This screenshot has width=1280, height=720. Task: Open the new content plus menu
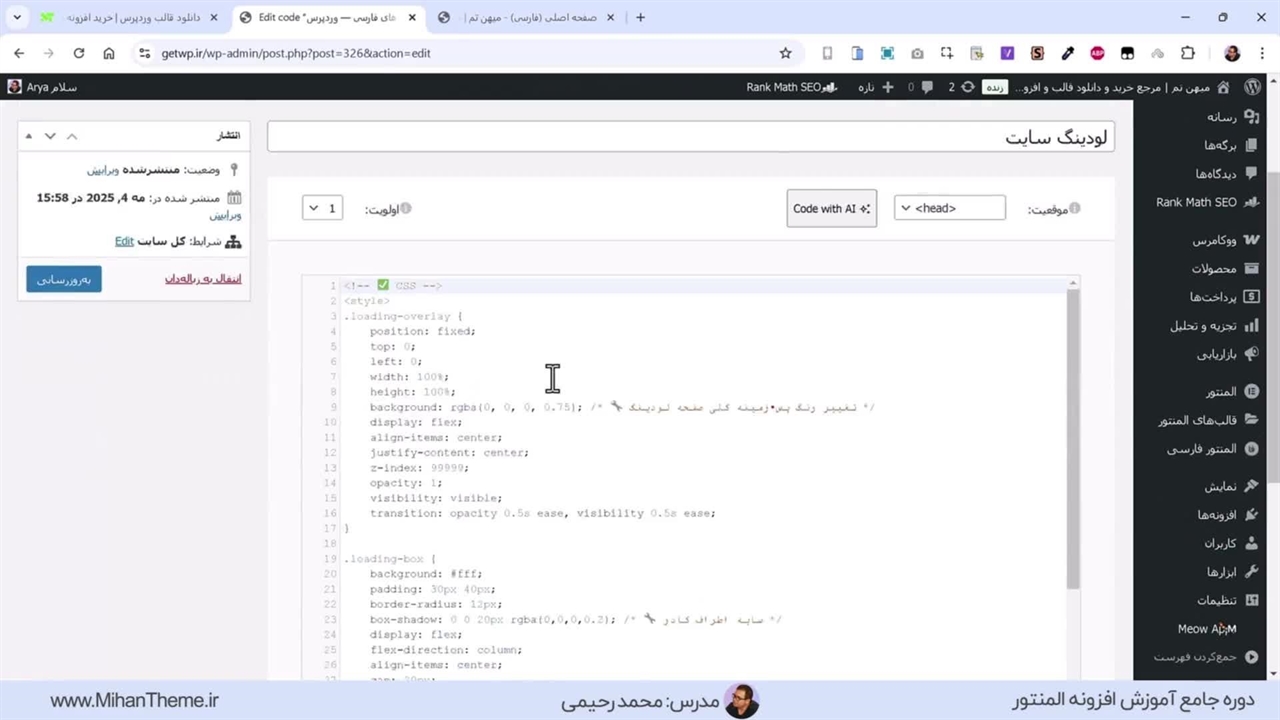878,87
